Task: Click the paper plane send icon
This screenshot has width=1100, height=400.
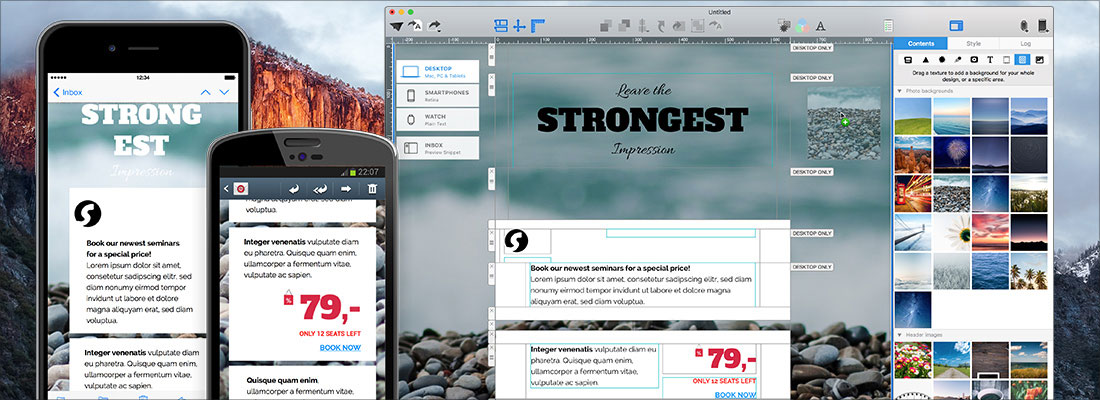Action: 397,25
